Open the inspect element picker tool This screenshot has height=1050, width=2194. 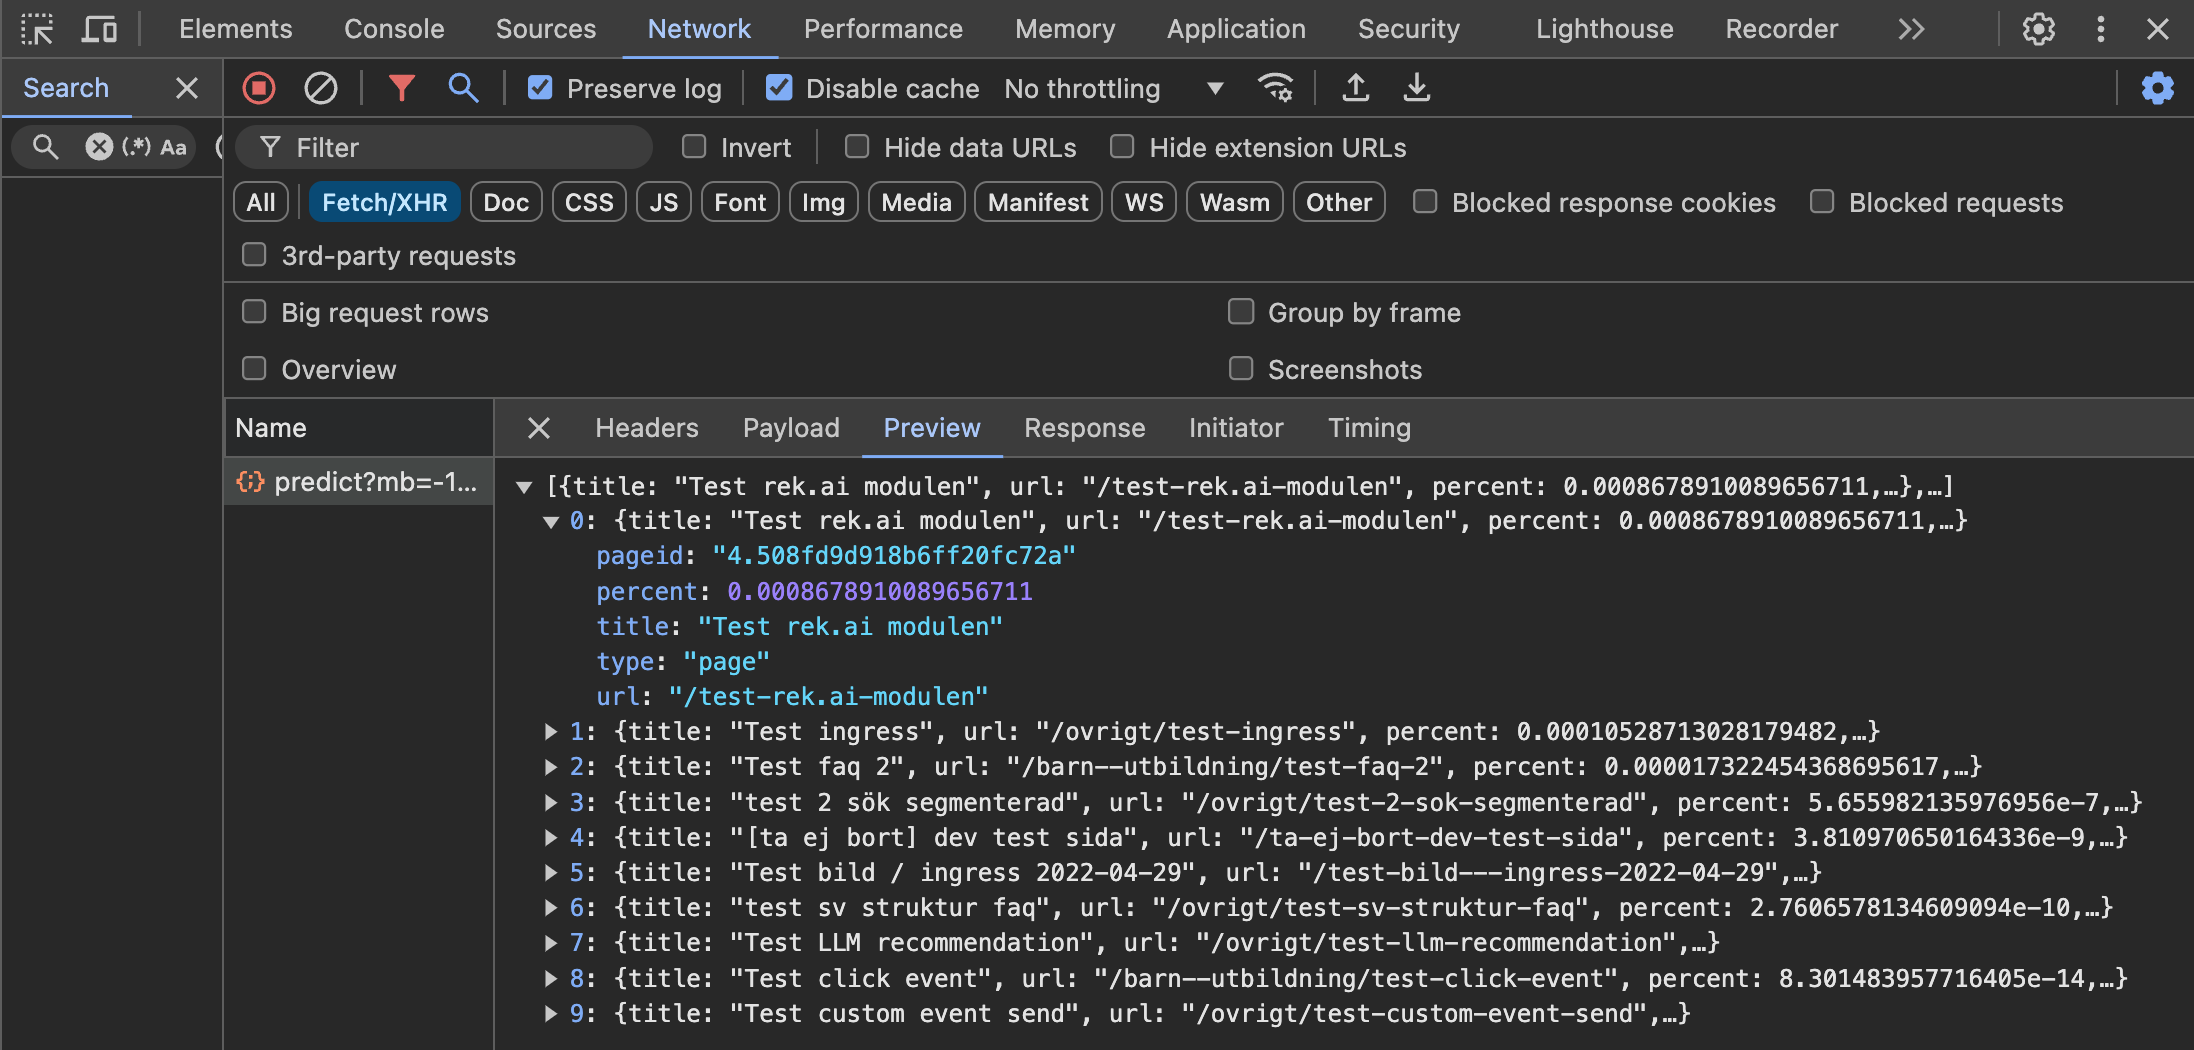click(x=37, y=29)
